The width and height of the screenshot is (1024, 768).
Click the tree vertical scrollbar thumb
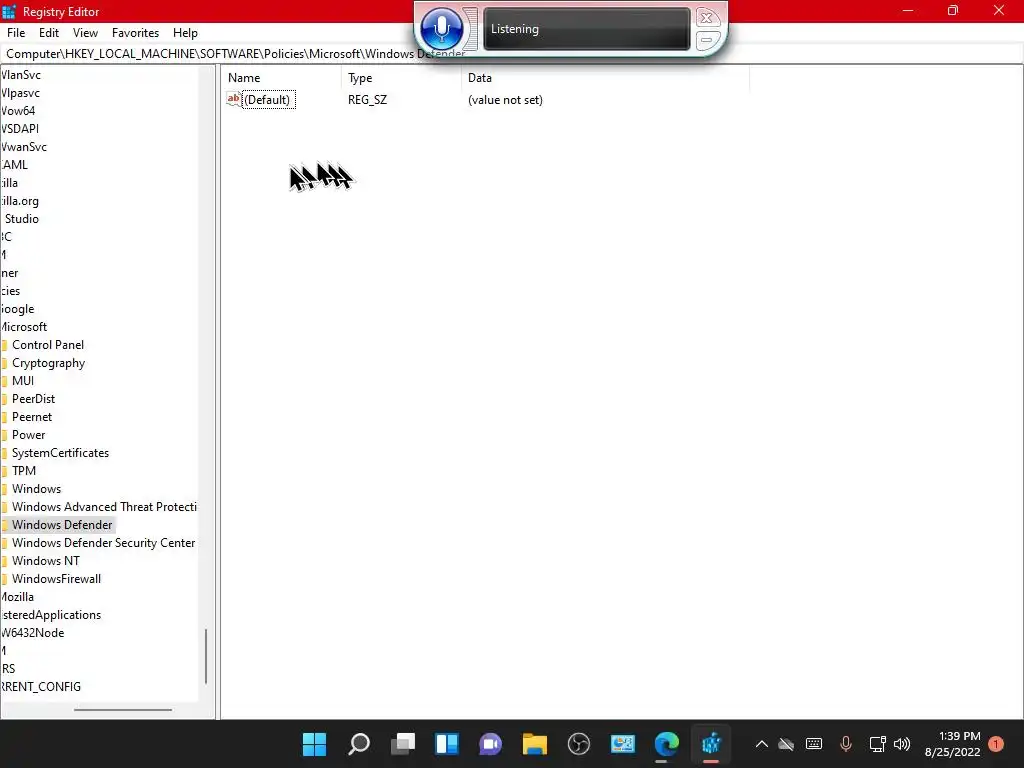pos(206,656)
